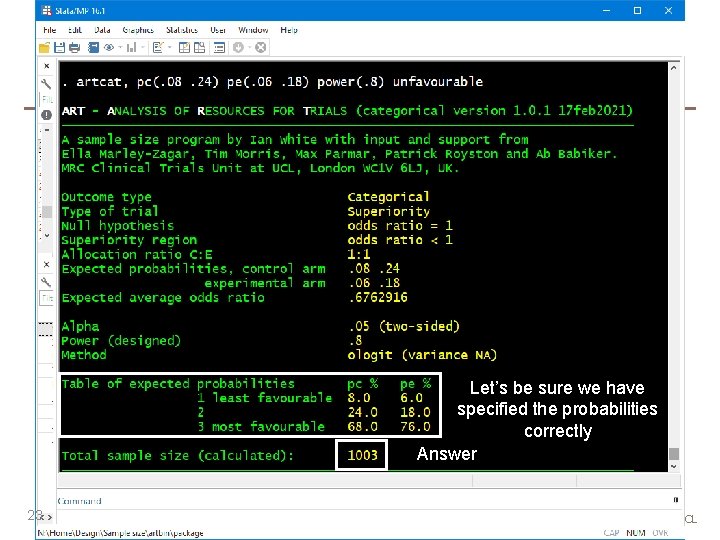Click the '1:1' allocation ratio value
720x540 pixels.
pos(359,254)
